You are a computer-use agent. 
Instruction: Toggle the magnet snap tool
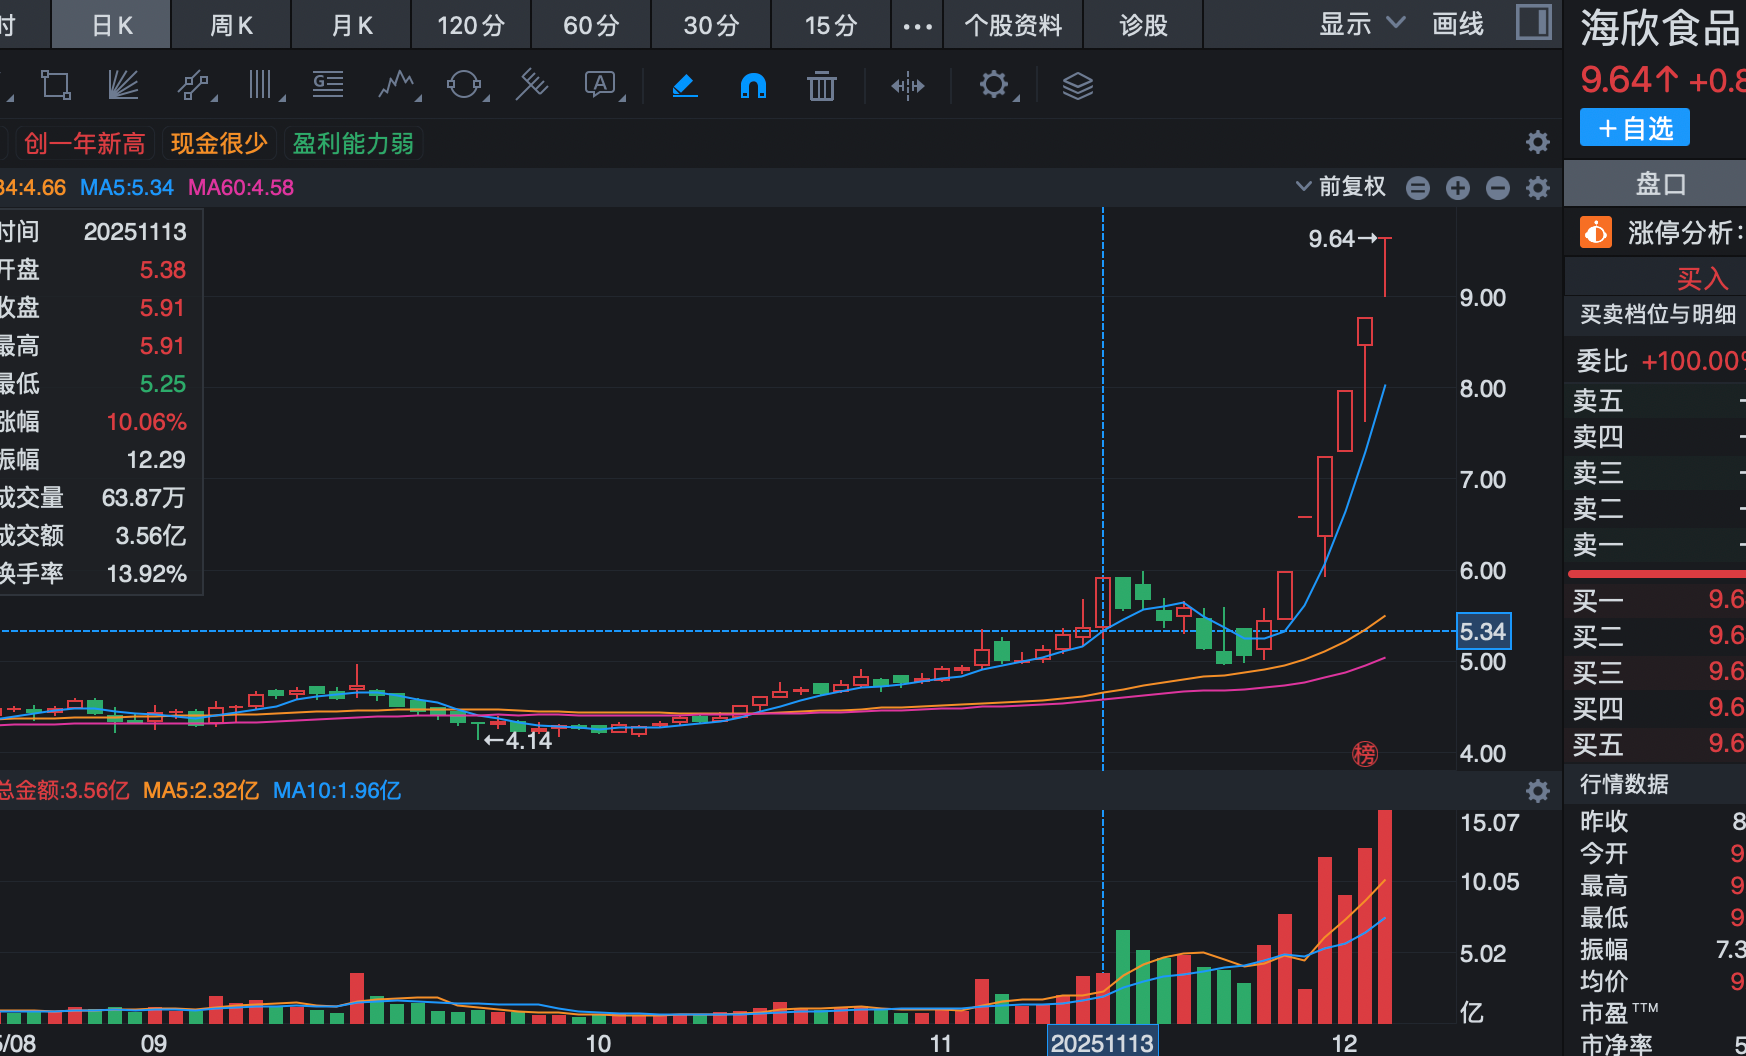pyautogui.click(x=752, y=86)
